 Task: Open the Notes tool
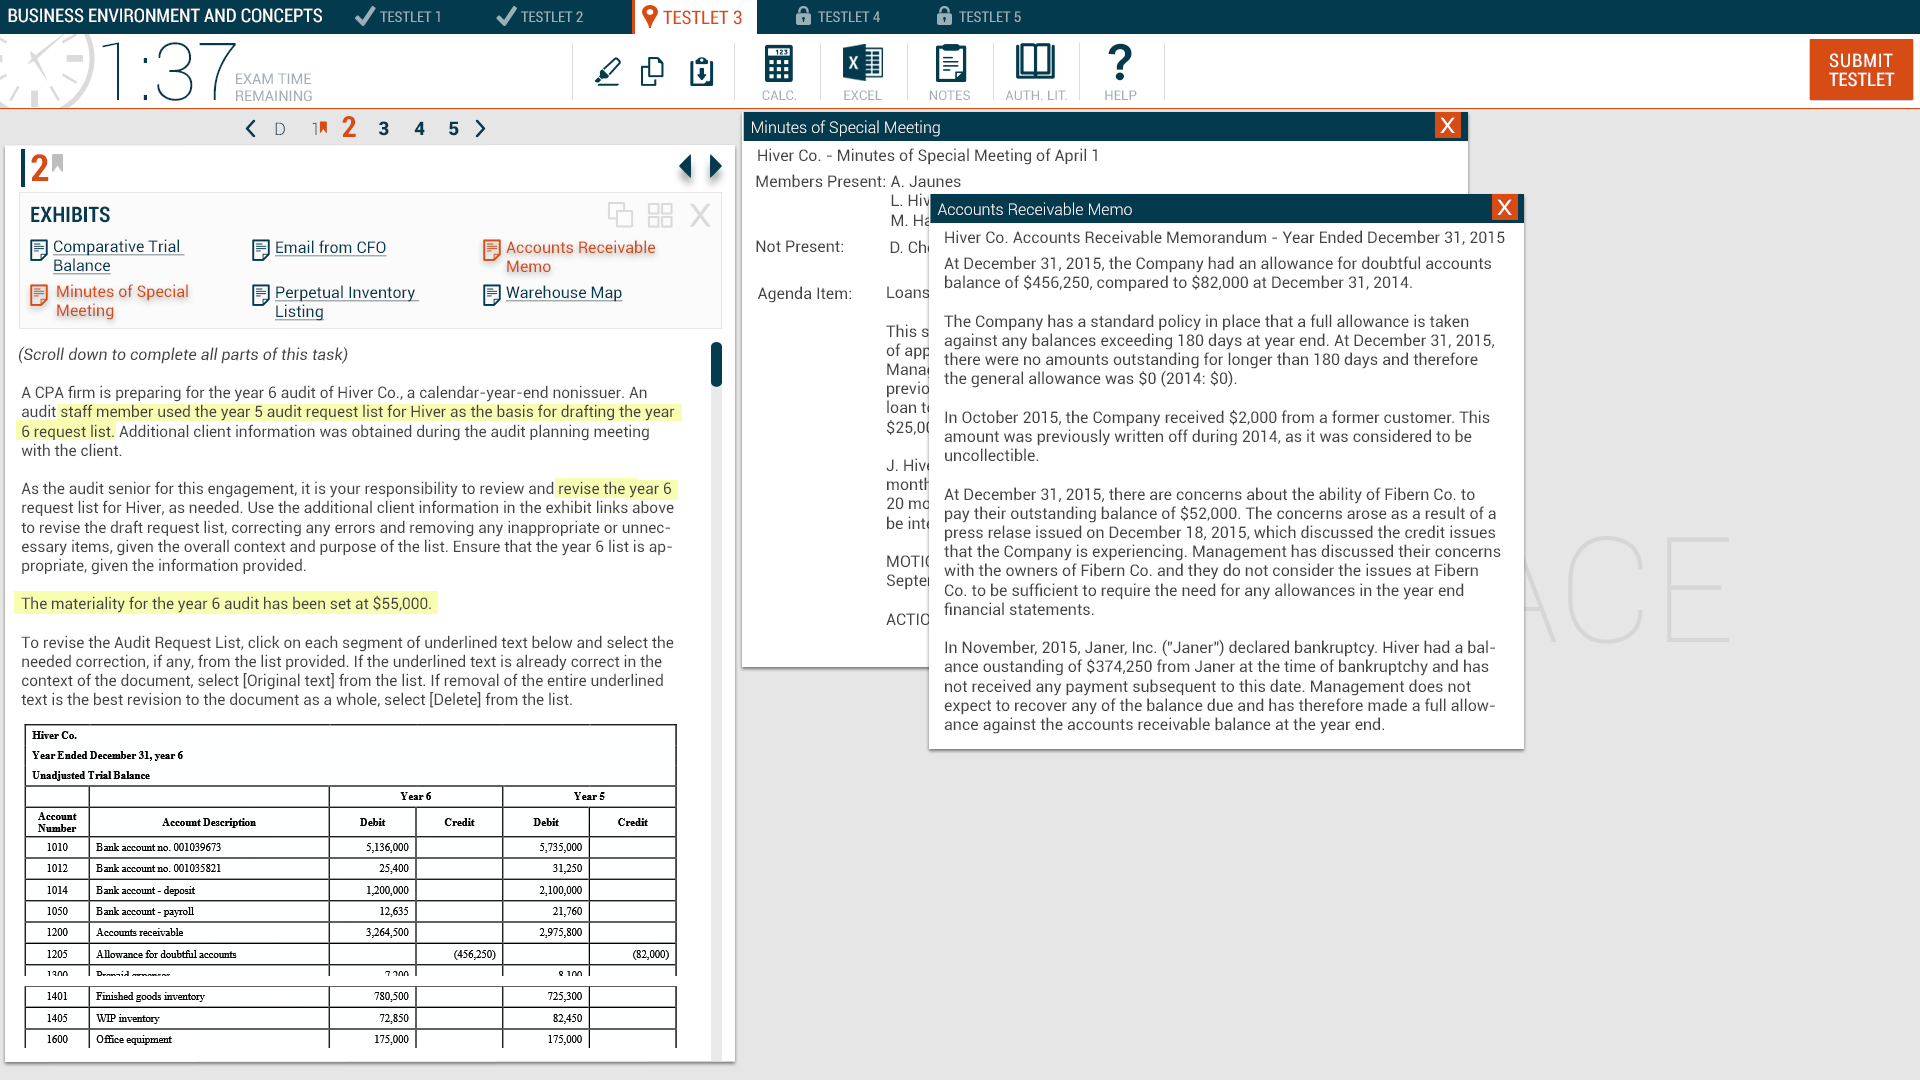[x=949, y=72]
